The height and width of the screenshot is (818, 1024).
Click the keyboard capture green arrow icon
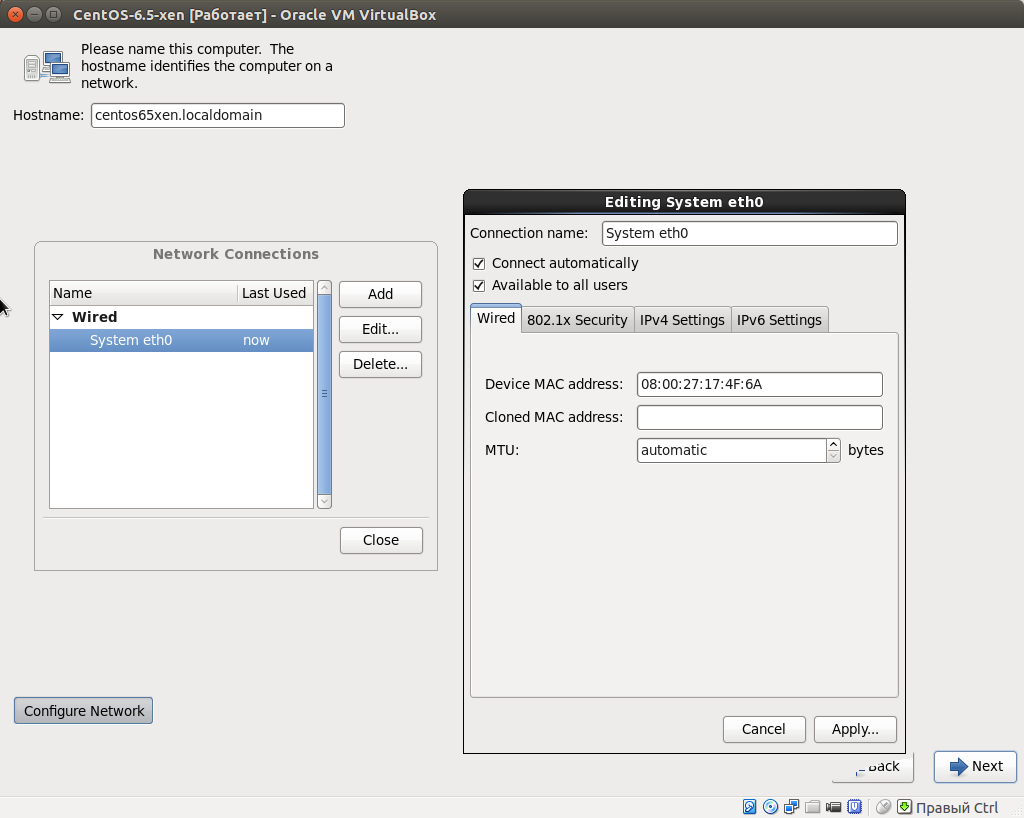[904, 807]
